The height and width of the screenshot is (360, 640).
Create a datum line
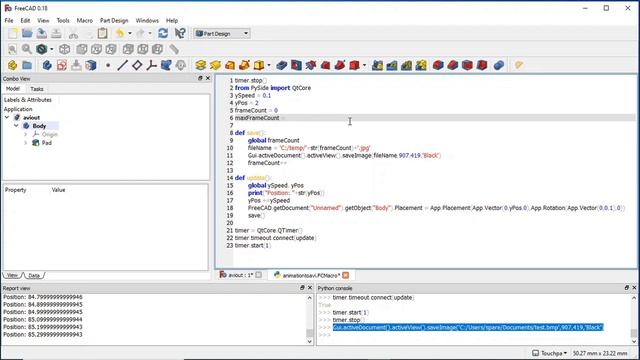[122, 65]
